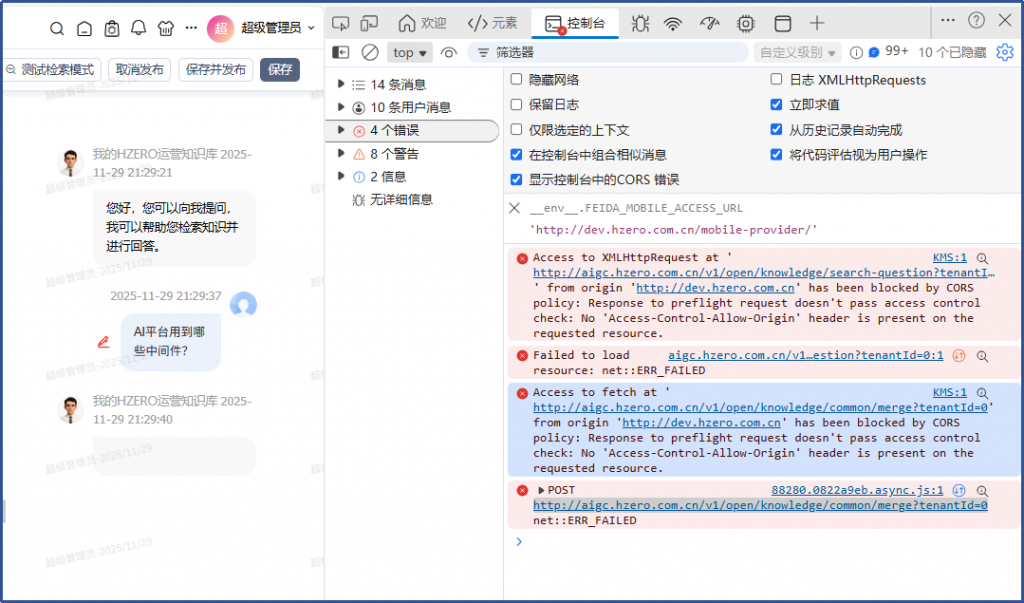Screen dimensions: 1024x603
Task: Switch to the 元素 tab
Action: tap(493, 23)
